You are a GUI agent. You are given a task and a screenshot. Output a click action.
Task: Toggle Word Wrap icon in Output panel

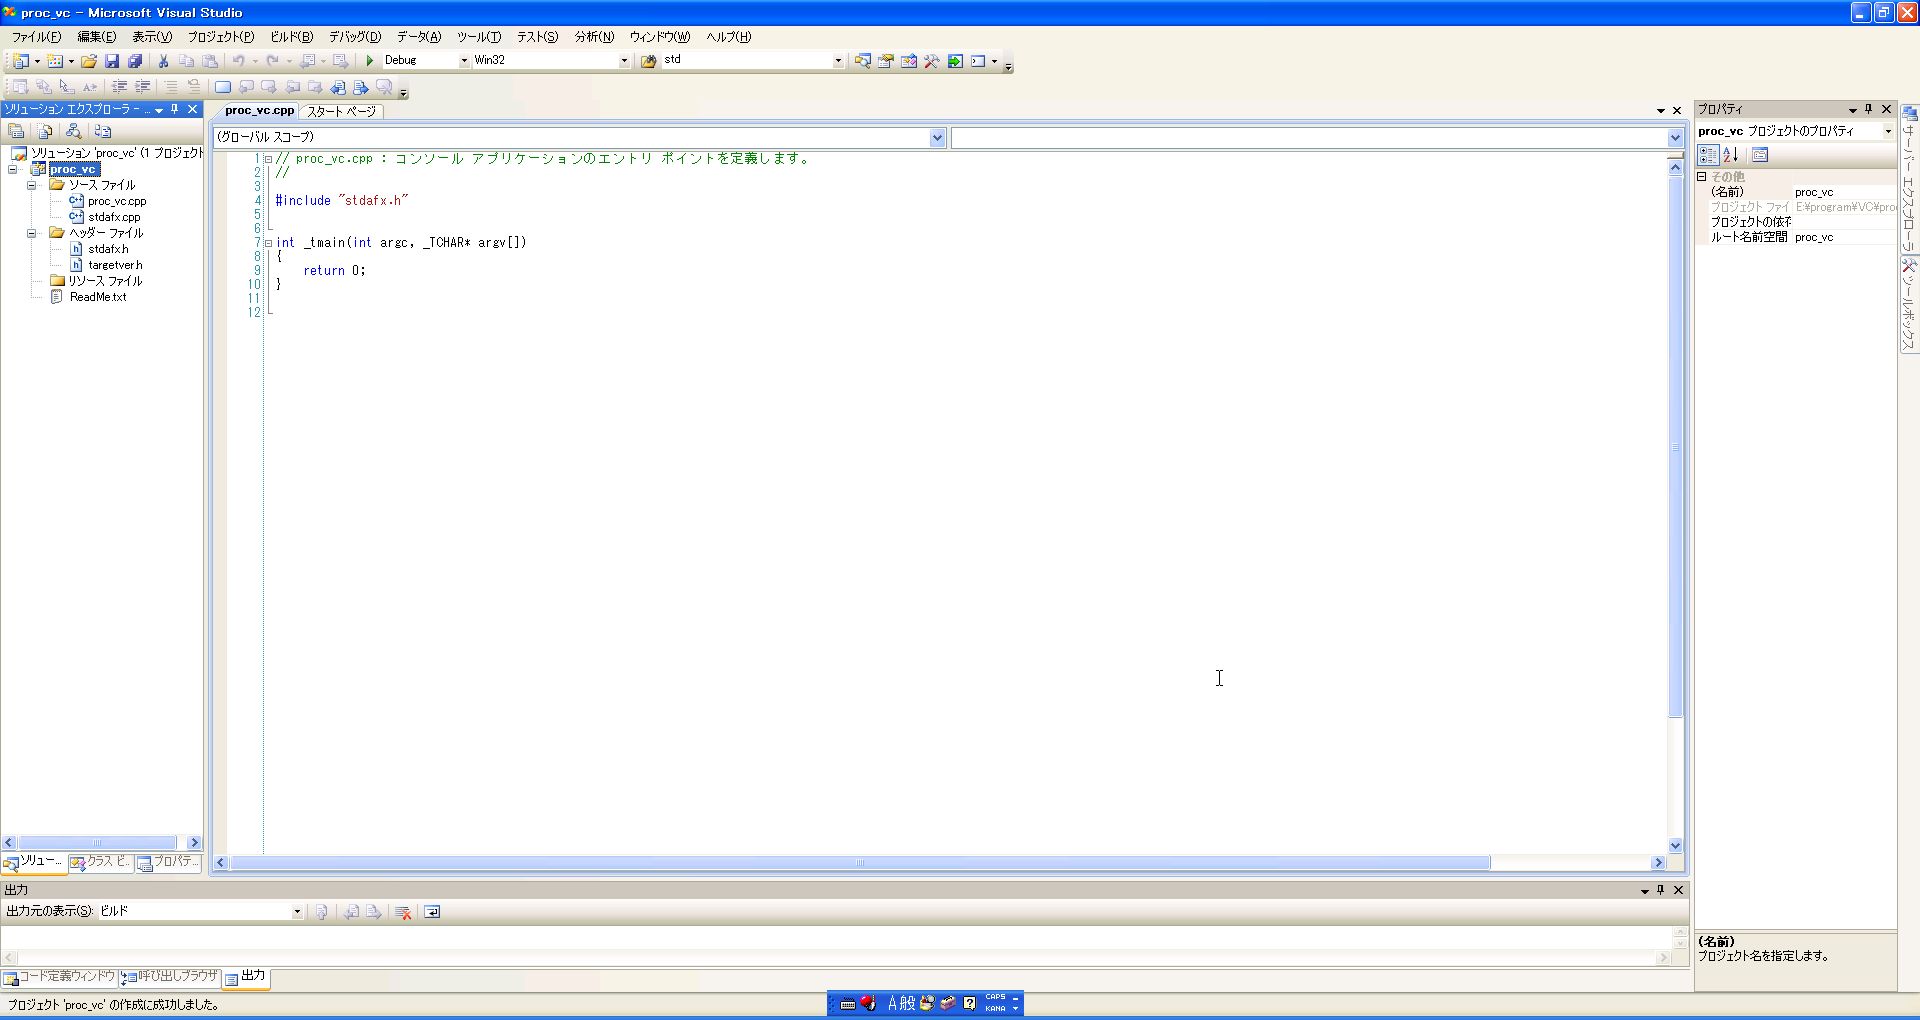click(432, 912)
